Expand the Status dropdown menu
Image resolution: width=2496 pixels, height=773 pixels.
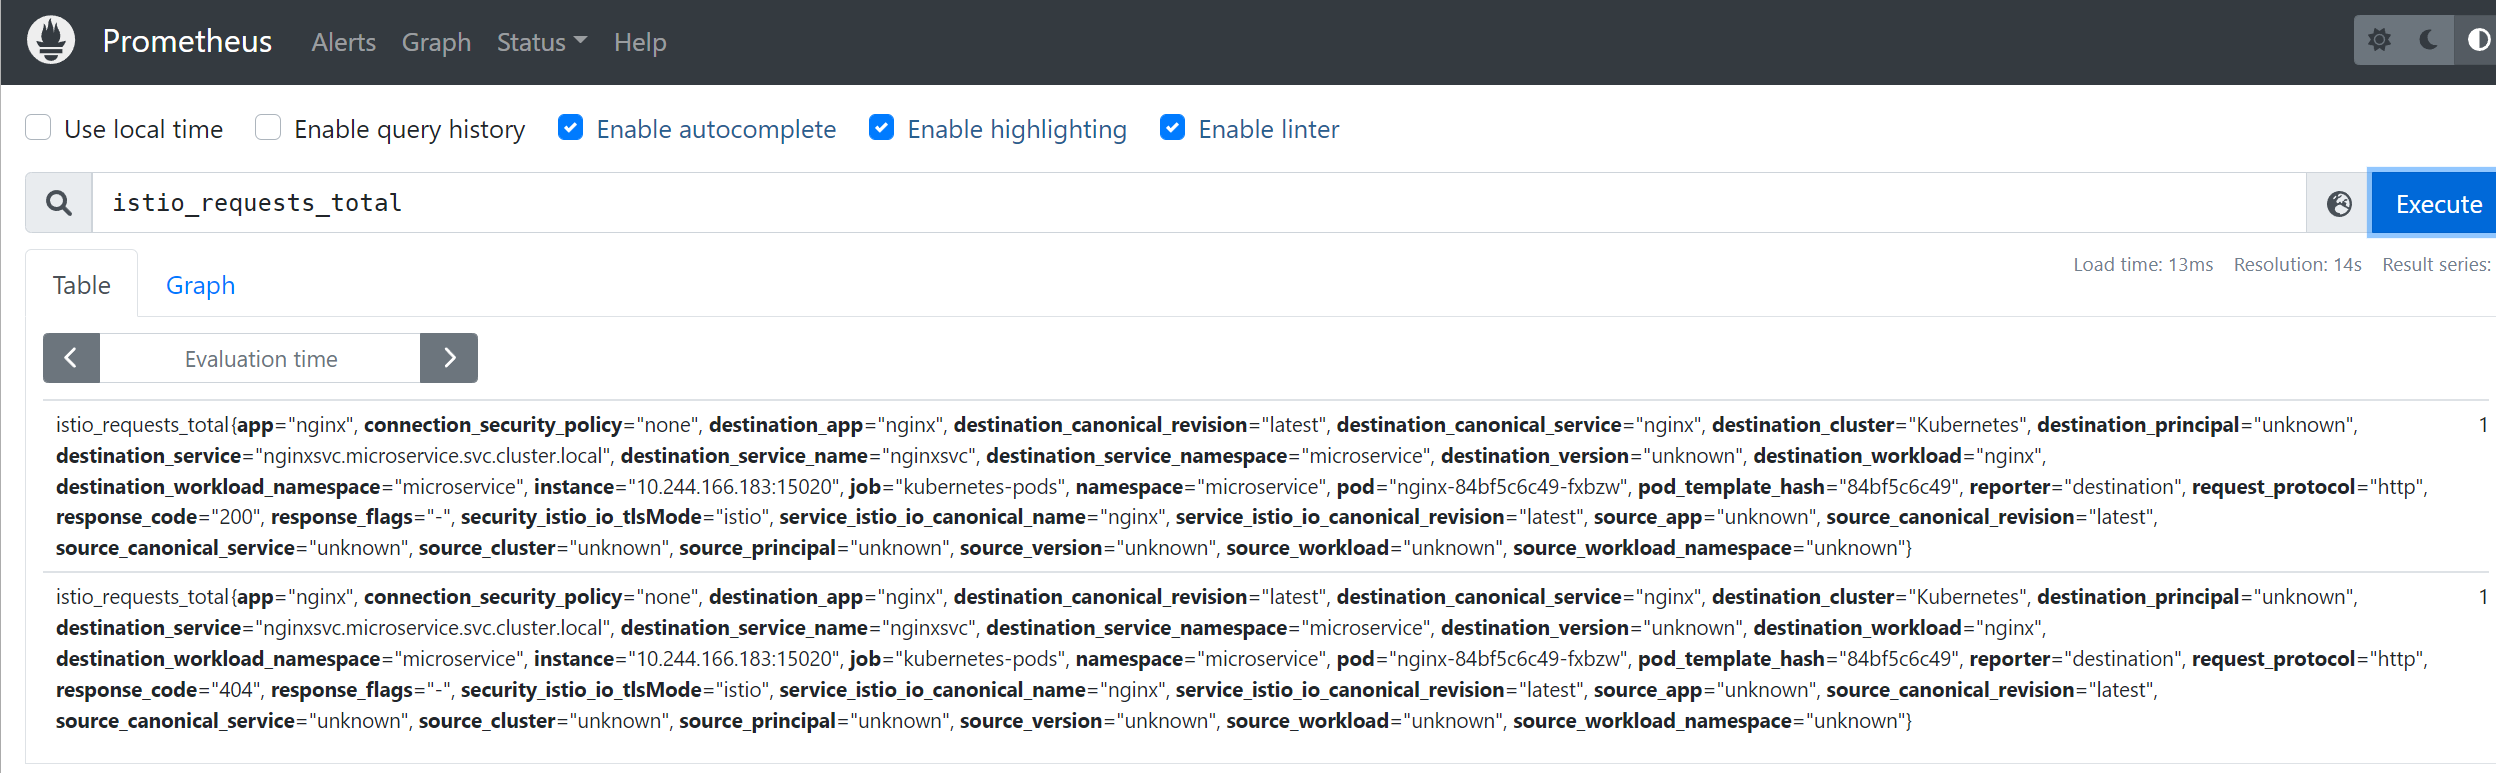pyautogui.click(x=542, y=42)
